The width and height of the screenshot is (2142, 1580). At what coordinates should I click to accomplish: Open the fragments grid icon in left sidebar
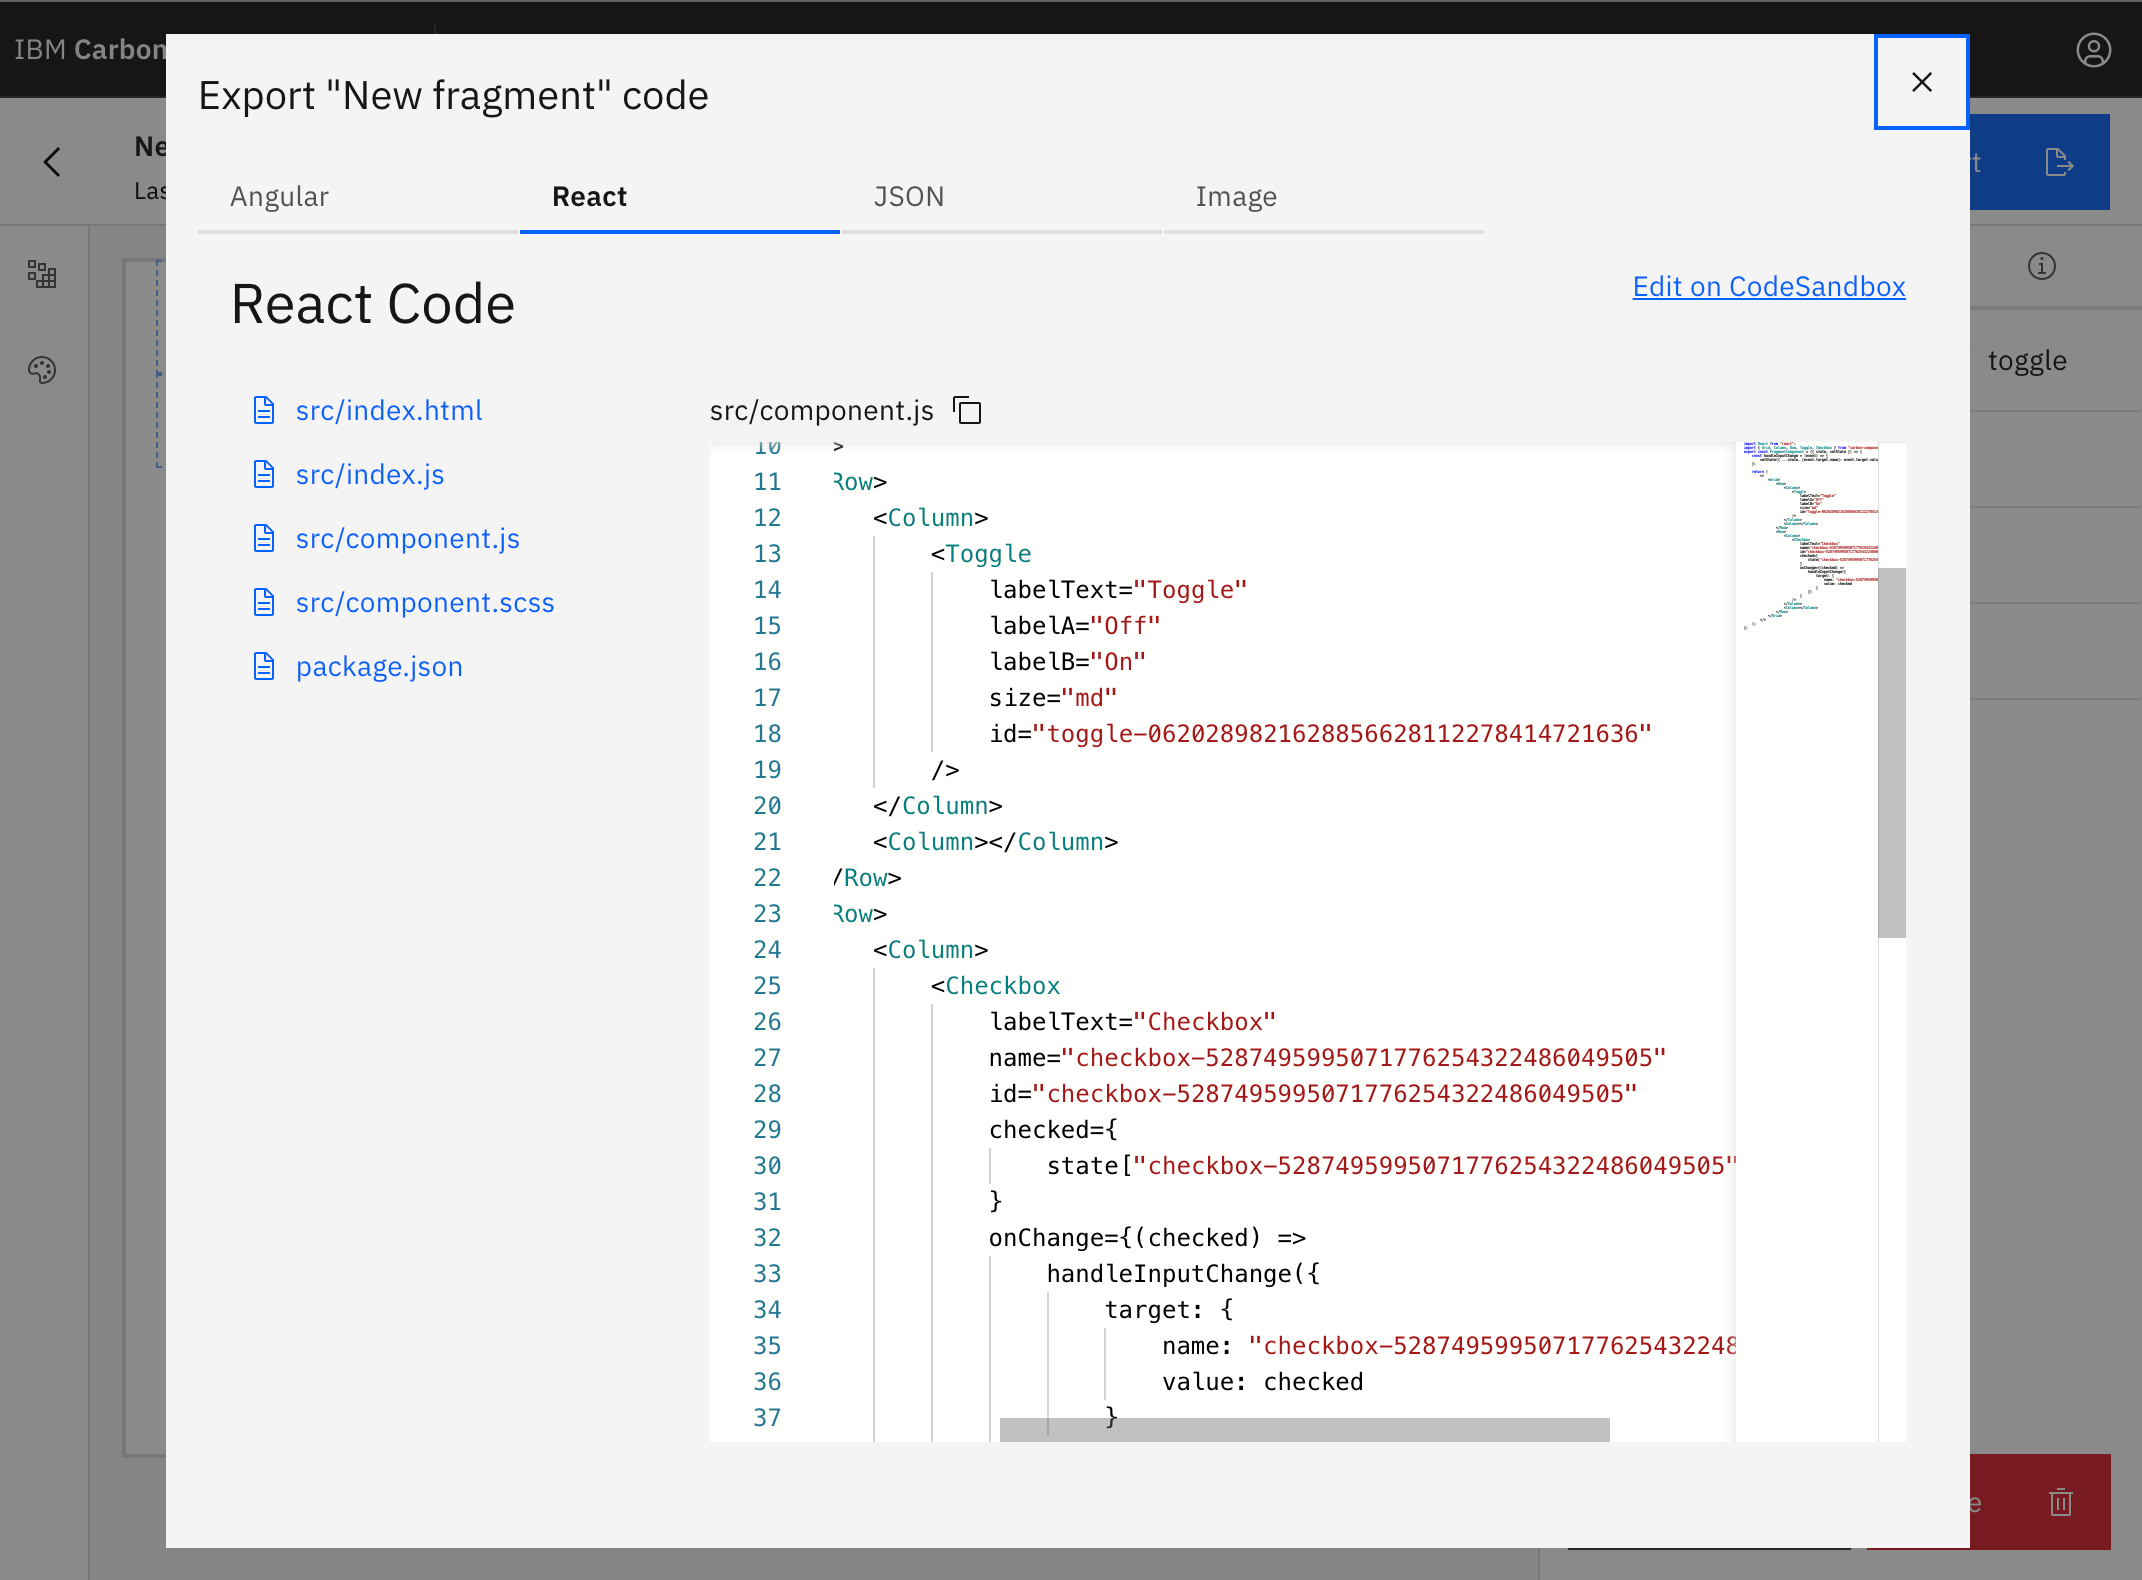point(42,274)
